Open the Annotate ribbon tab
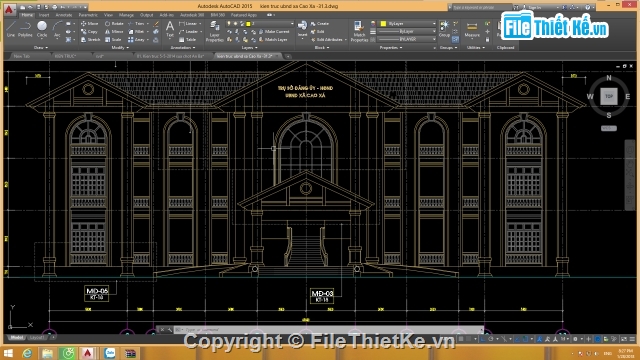 [x=64, y=15]
